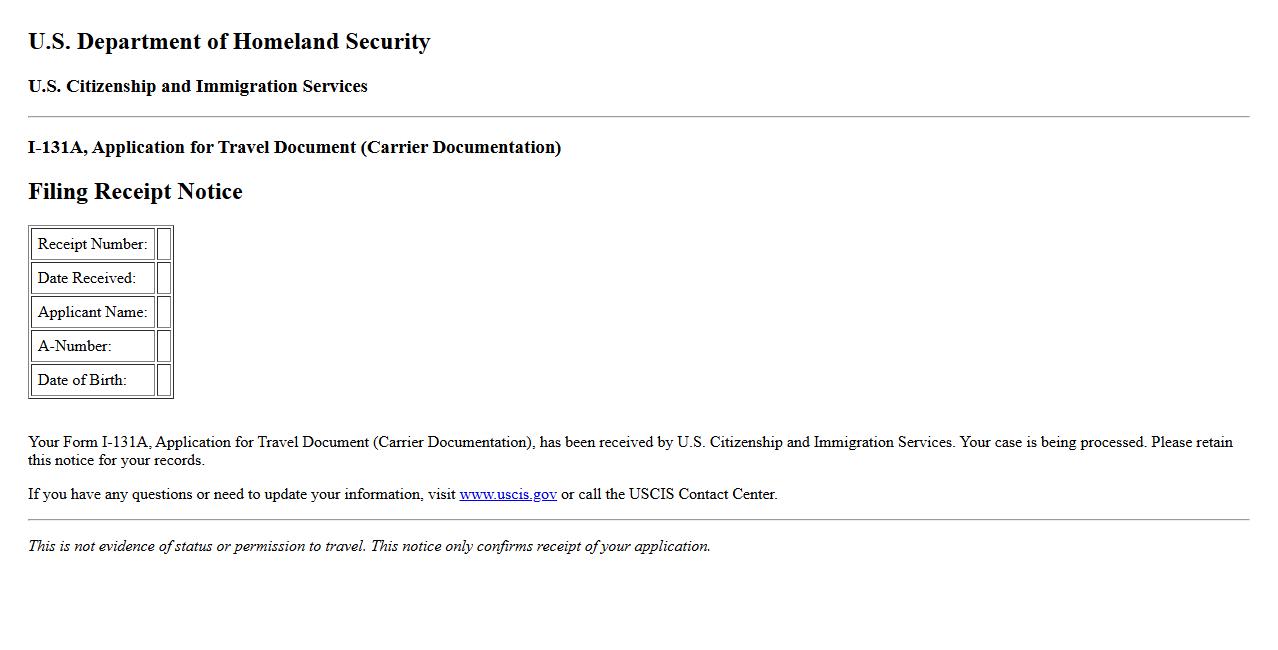Click the blank cell beside Date of Birth
This screenshot has height=650, width=1278.
[x=164, y=380]
